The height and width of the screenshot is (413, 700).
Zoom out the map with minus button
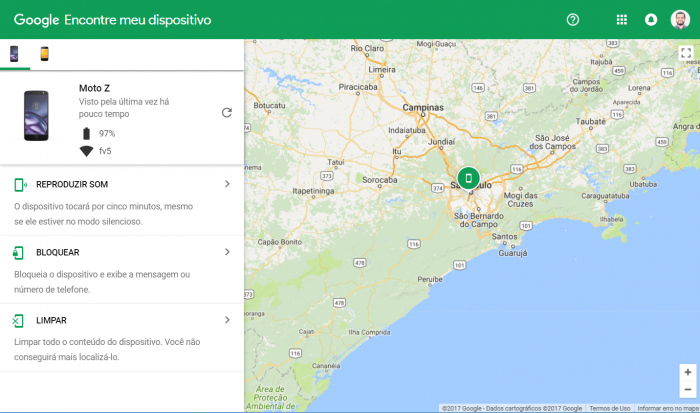pyautogui.click(x=688, y=390)
